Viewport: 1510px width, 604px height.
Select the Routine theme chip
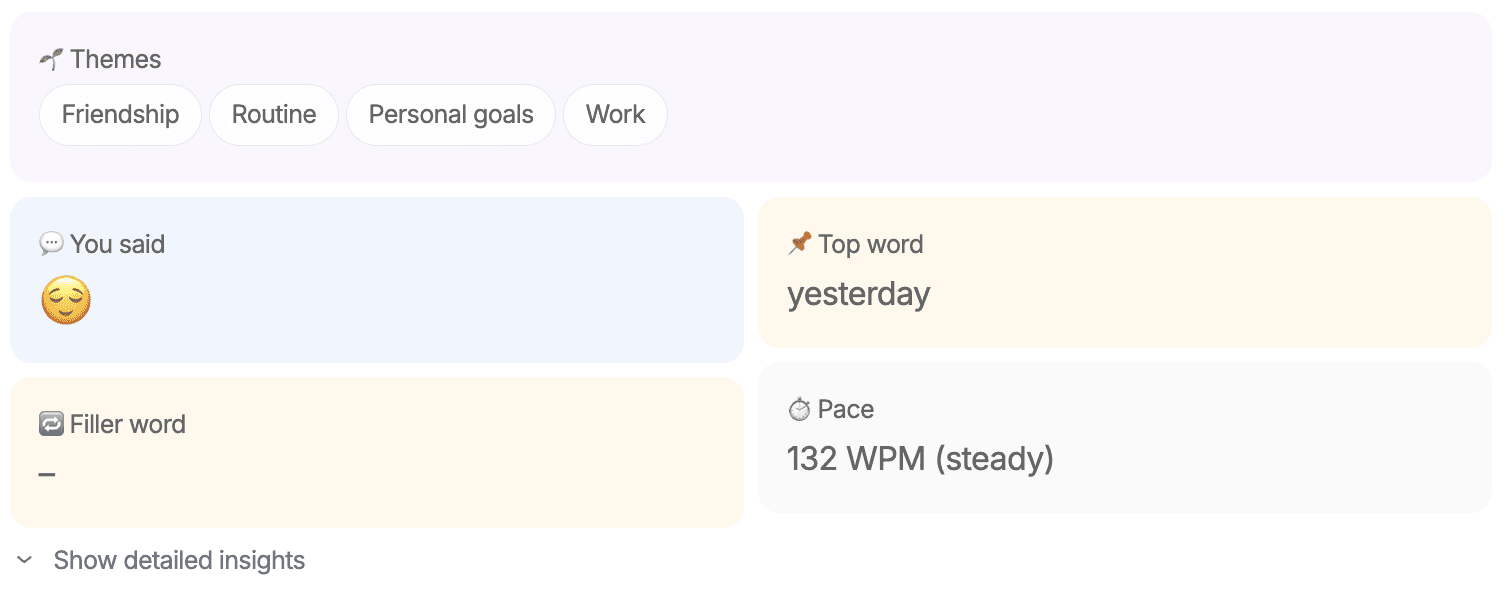pos(273,114)
